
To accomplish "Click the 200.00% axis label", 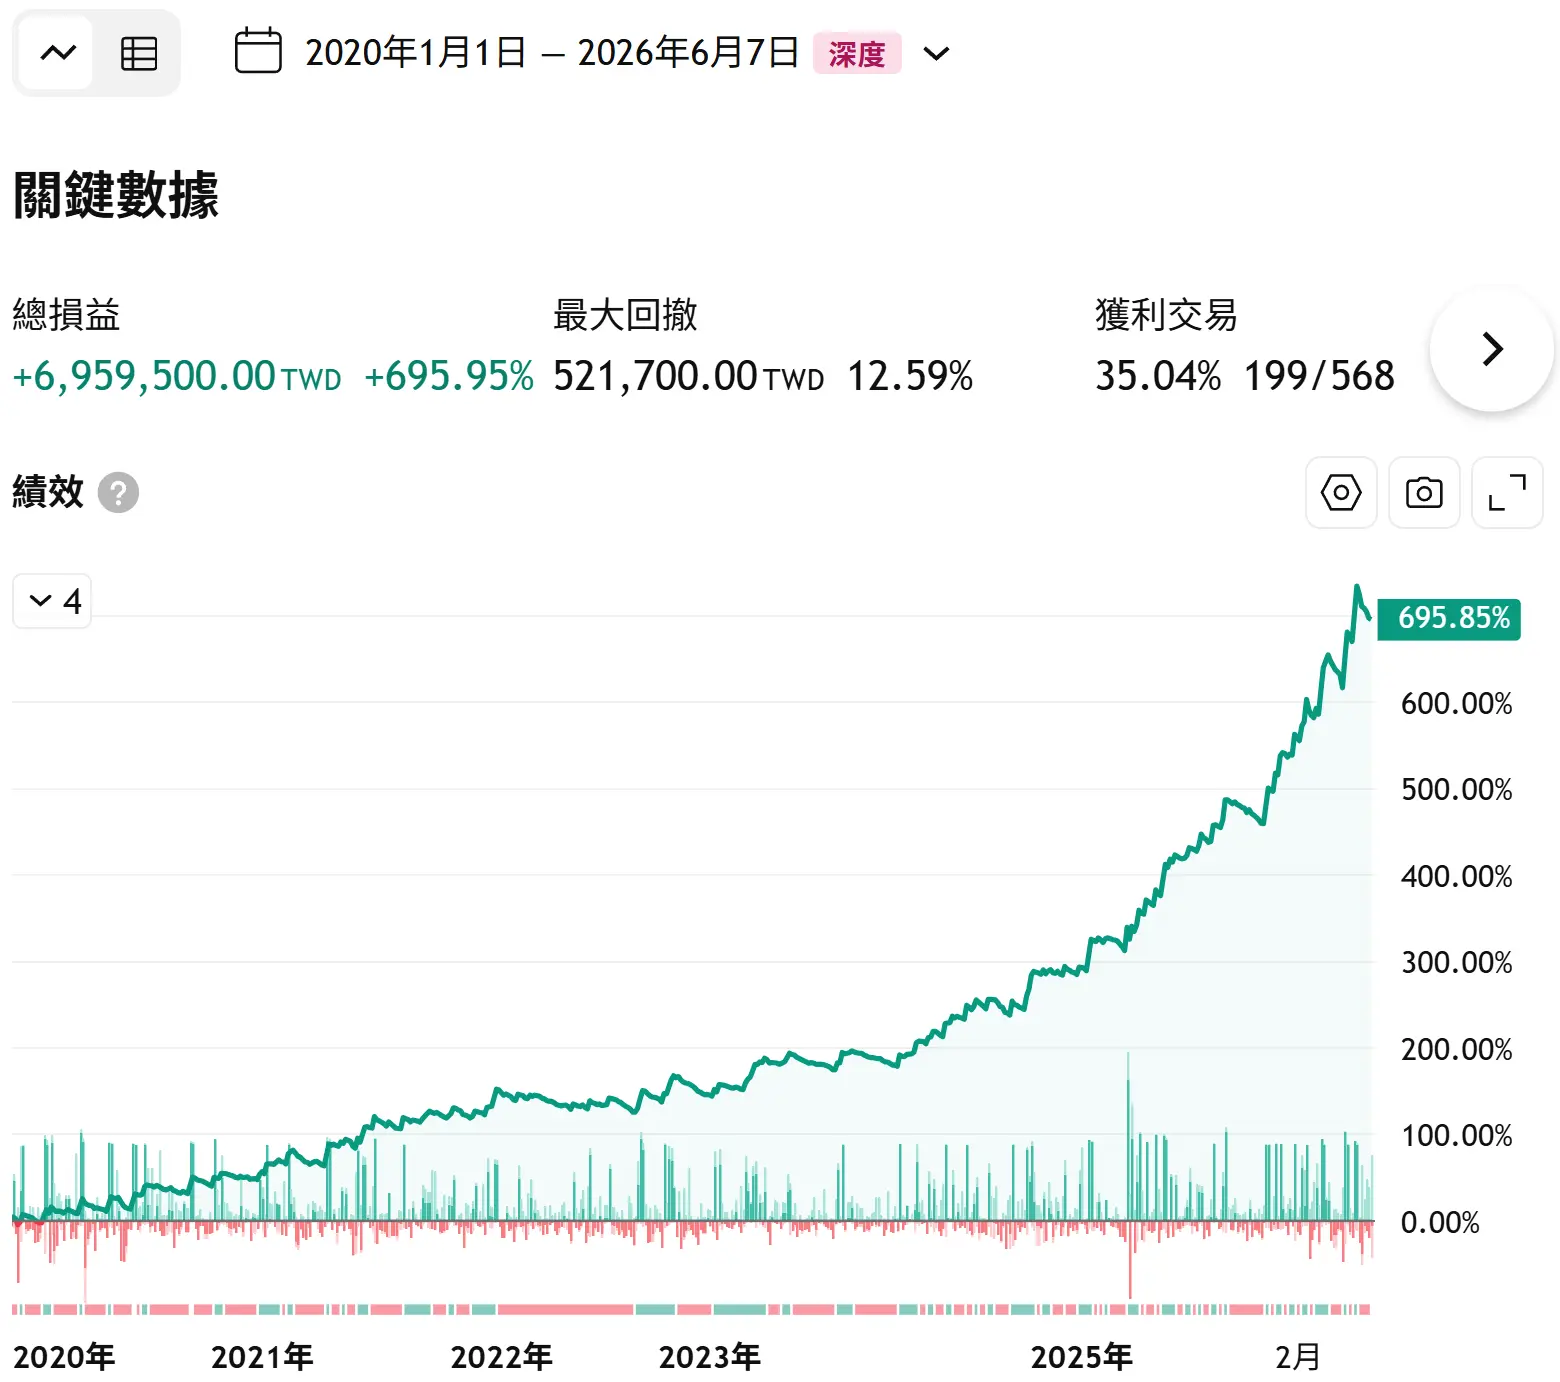I will 1456,1050.
